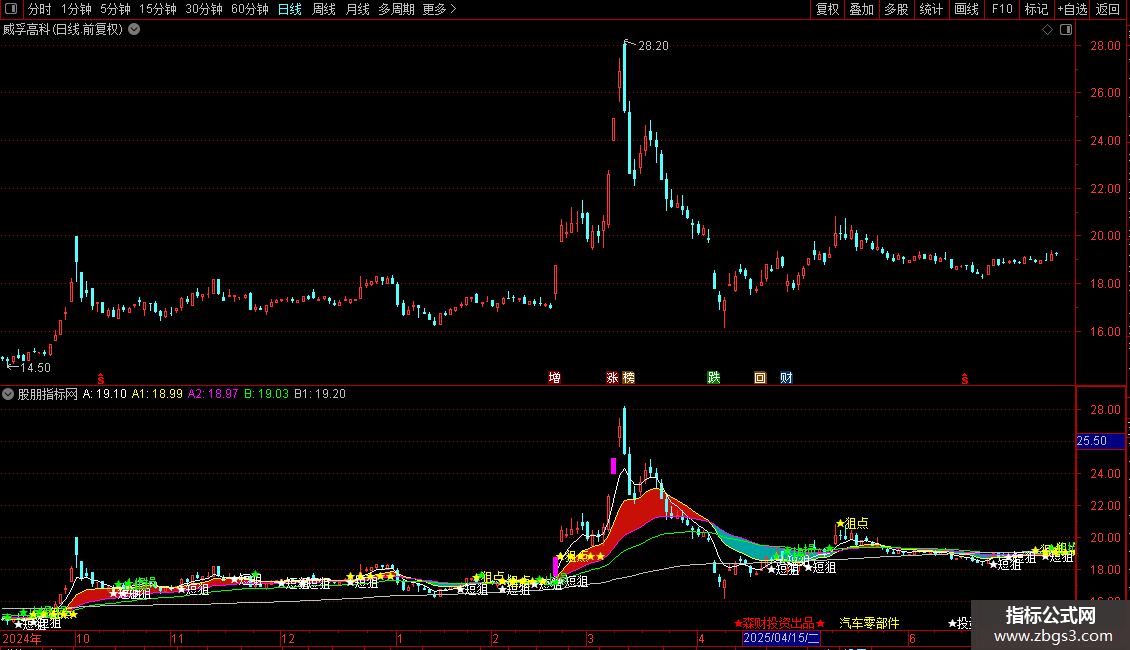Click the A: 19.10 indicator value
1130x650 pixels.
pos(104,394)
